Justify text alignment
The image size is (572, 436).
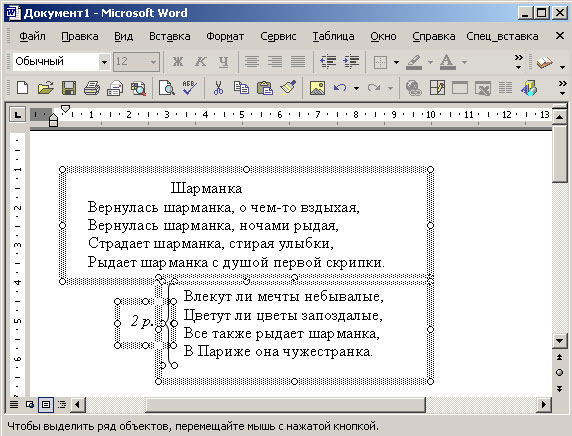pos(298,62)
